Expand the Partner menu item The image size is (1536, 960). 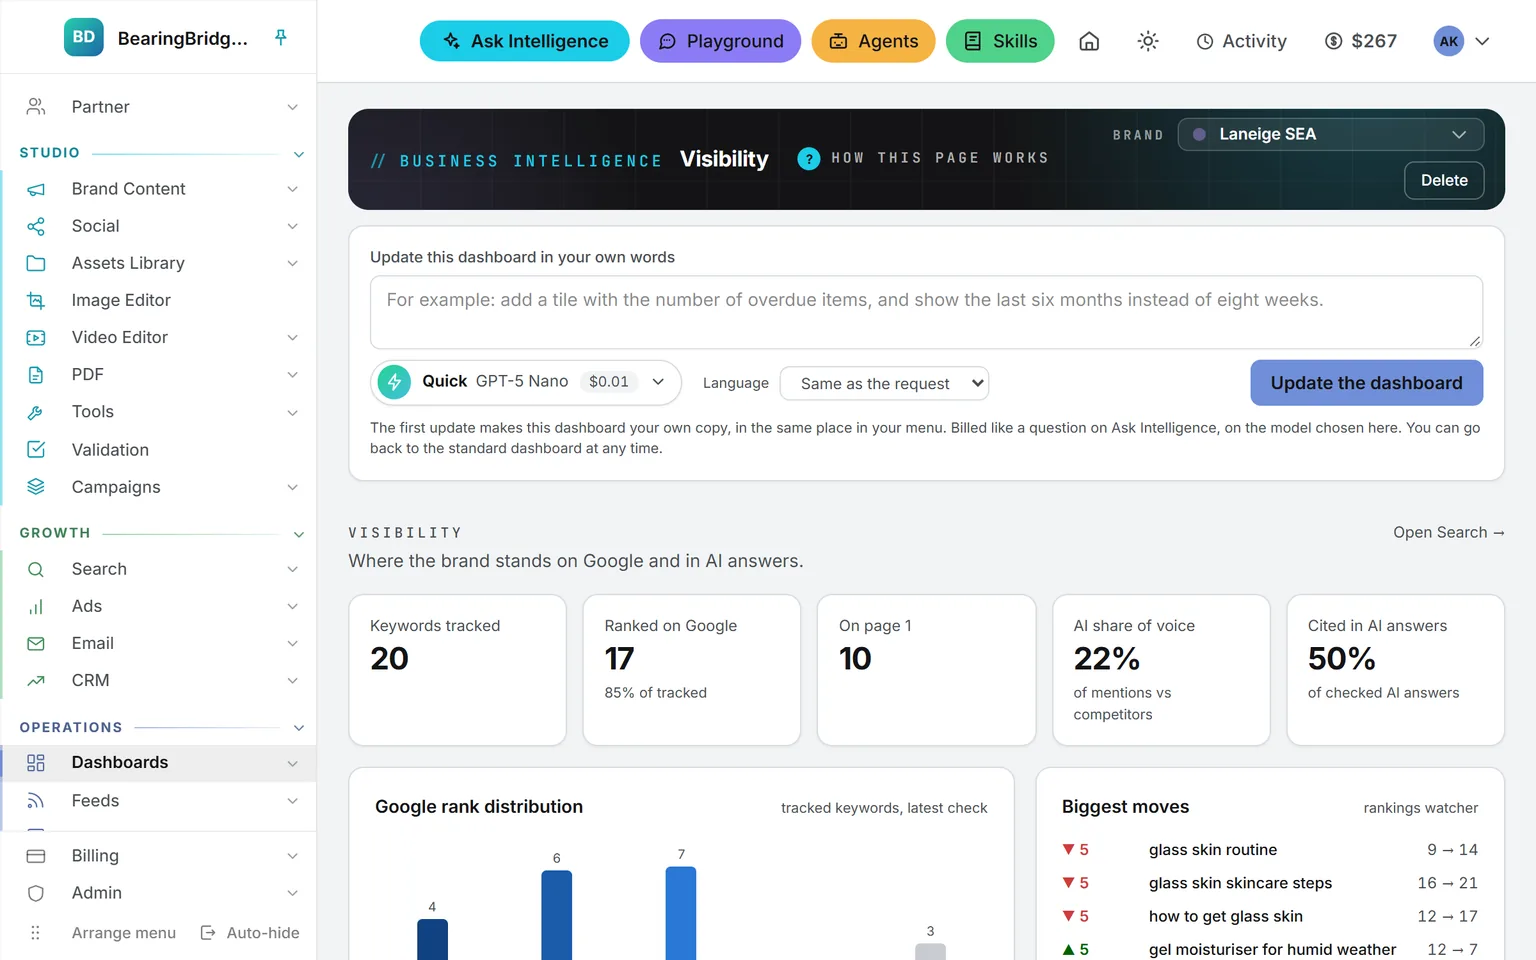pyautogui.click(x=159, y=107)
